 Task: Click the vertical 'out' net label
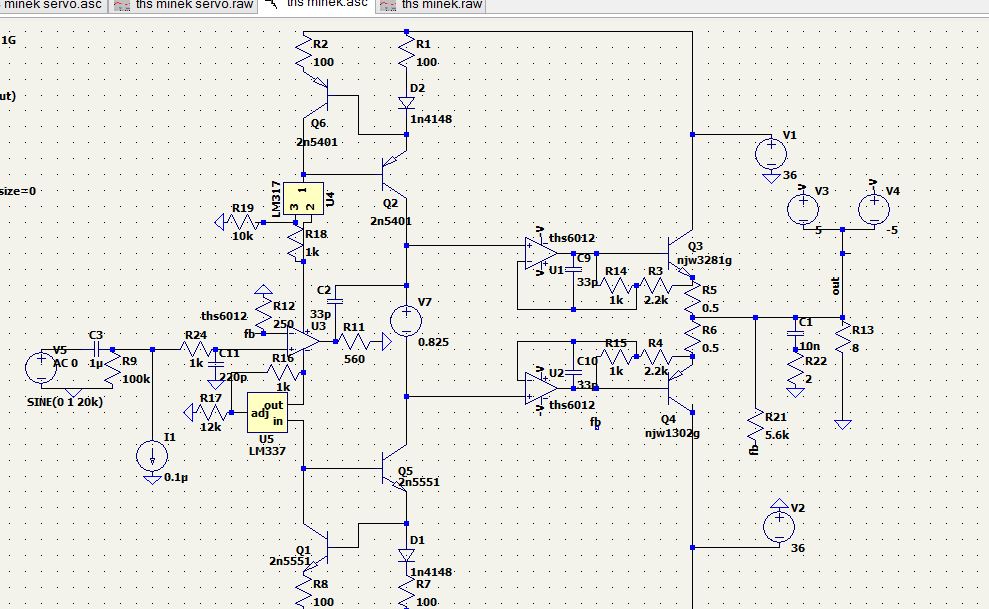(x=835, y=286)
